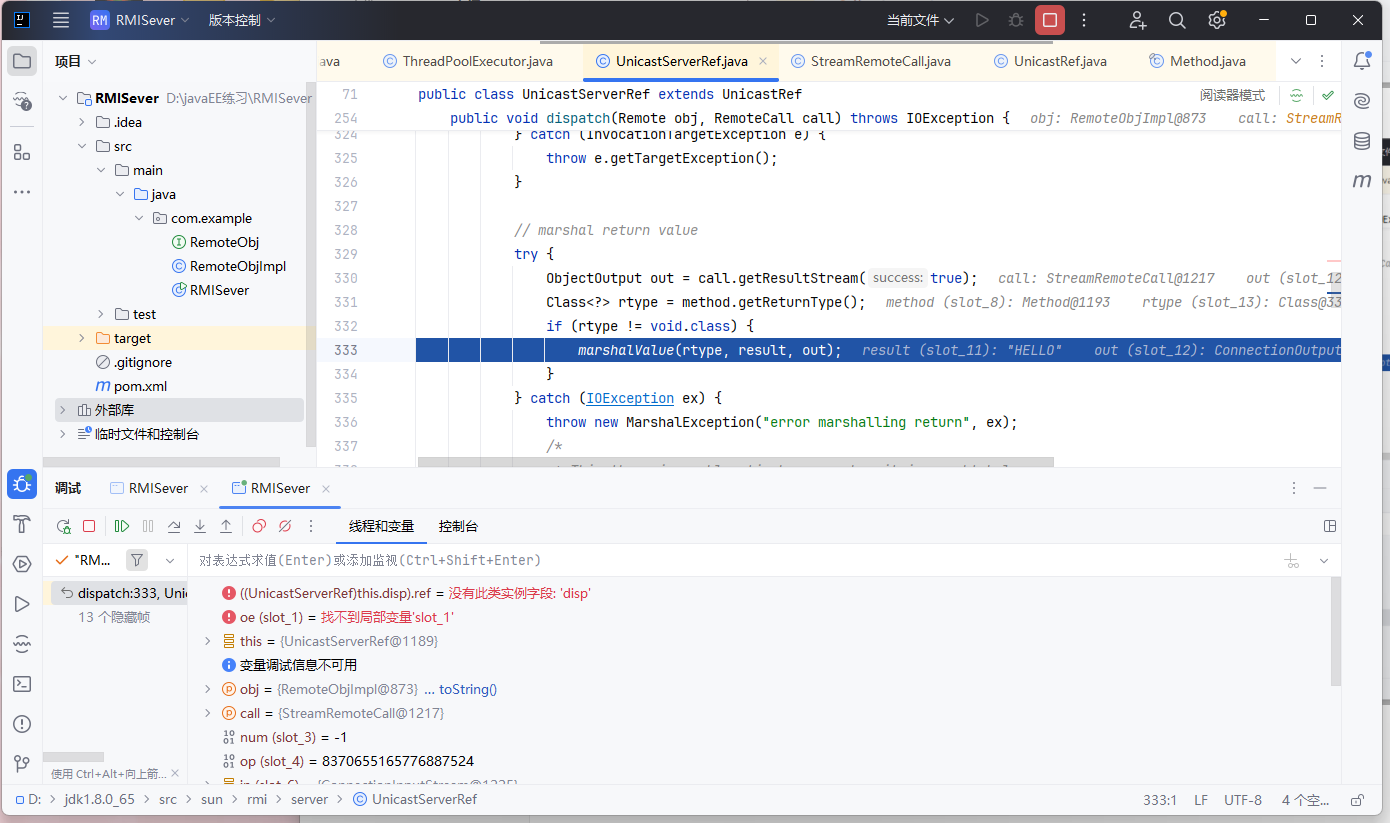Click the Step Over debug icon
Viewport: 1390px width, 823px height.
(x=174, y=526)
